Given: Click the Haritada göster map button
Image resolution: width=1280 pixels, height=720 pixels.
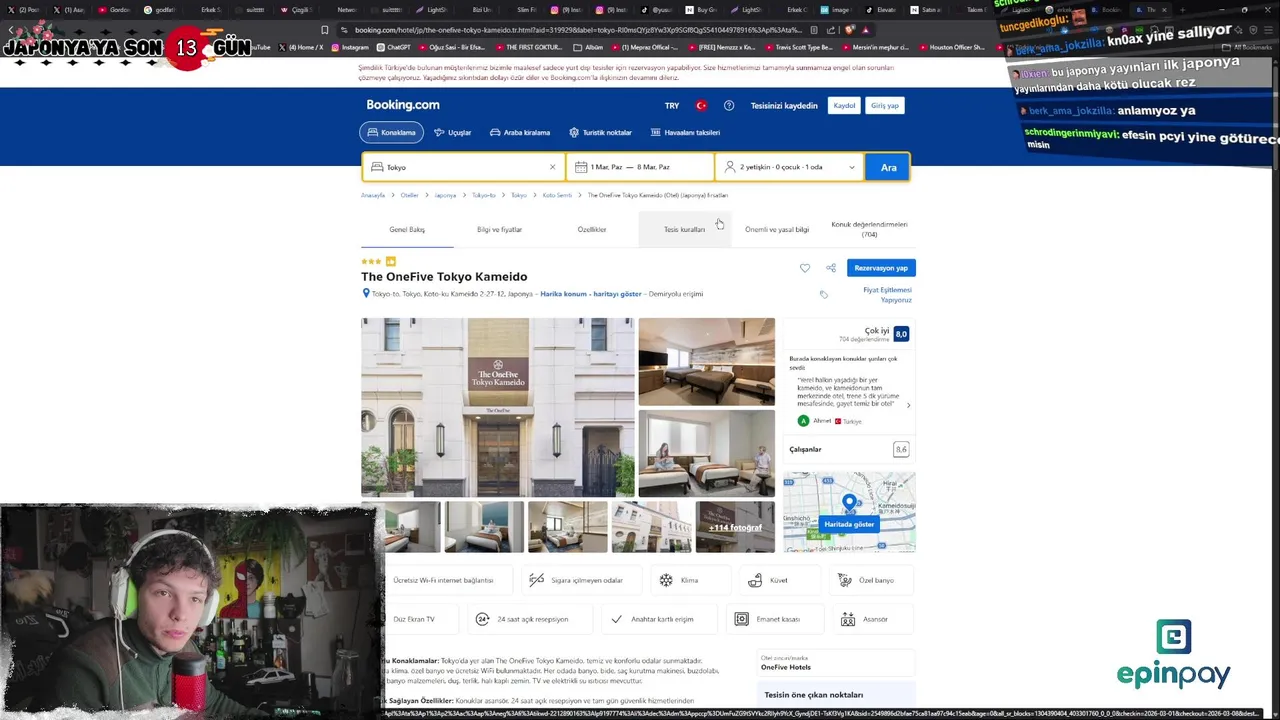Looking at the screenshot, I should 849,524.
